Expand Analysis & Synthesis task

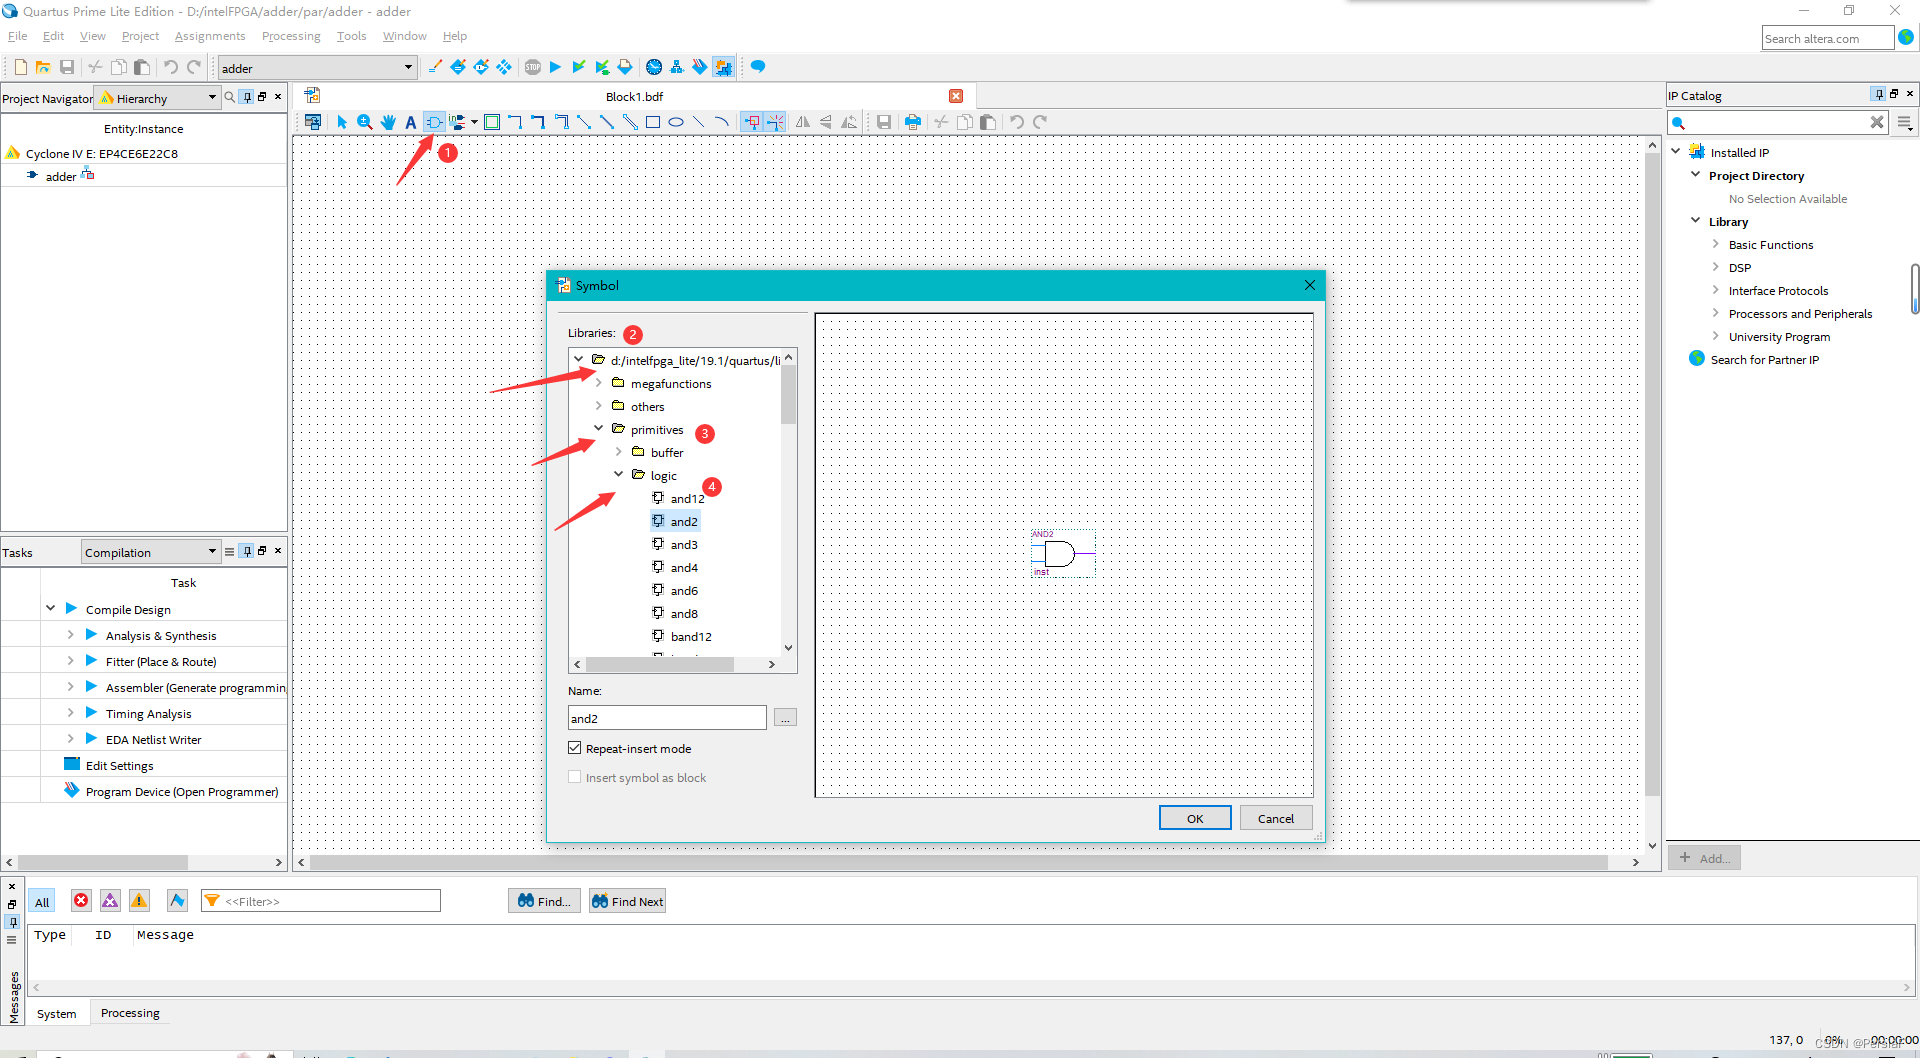[x=70, y=635]
